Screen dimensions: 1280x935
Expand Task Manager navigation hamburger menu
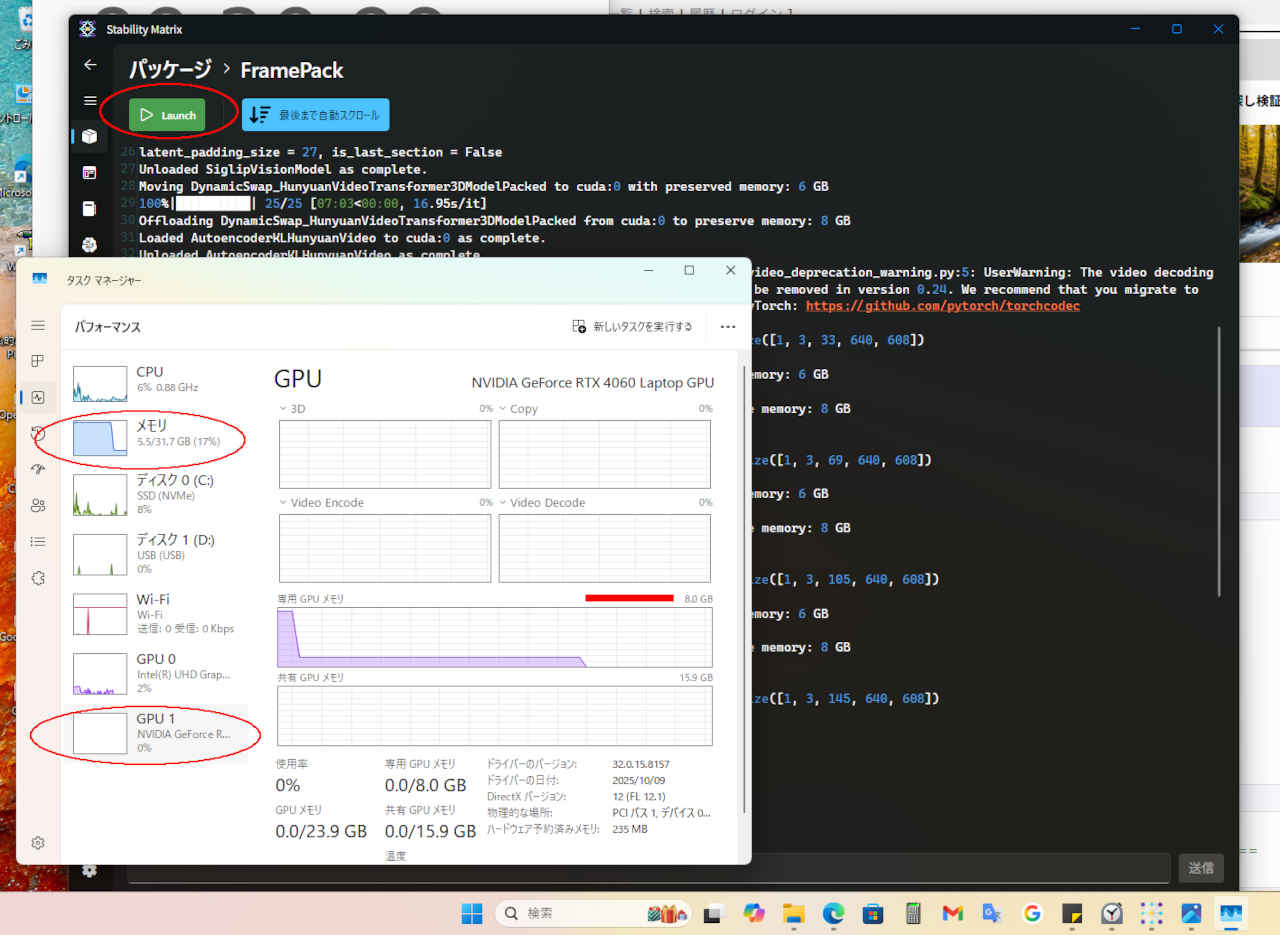tap(38, 325)
